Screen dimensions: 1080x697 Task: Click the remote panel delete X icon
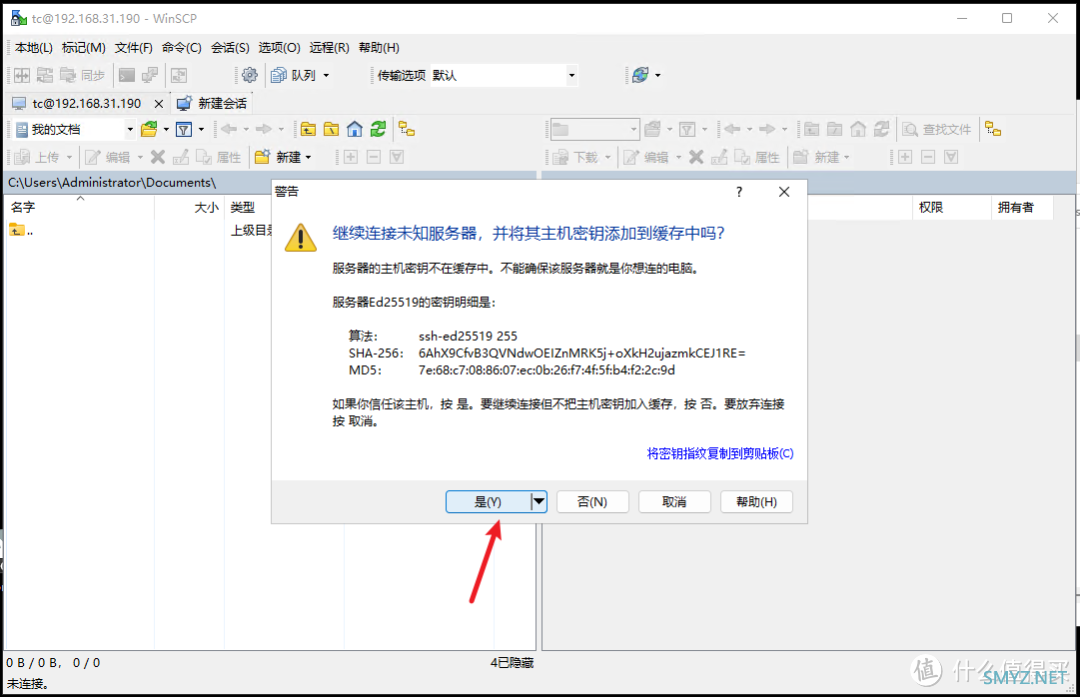[x=696, y=157]
